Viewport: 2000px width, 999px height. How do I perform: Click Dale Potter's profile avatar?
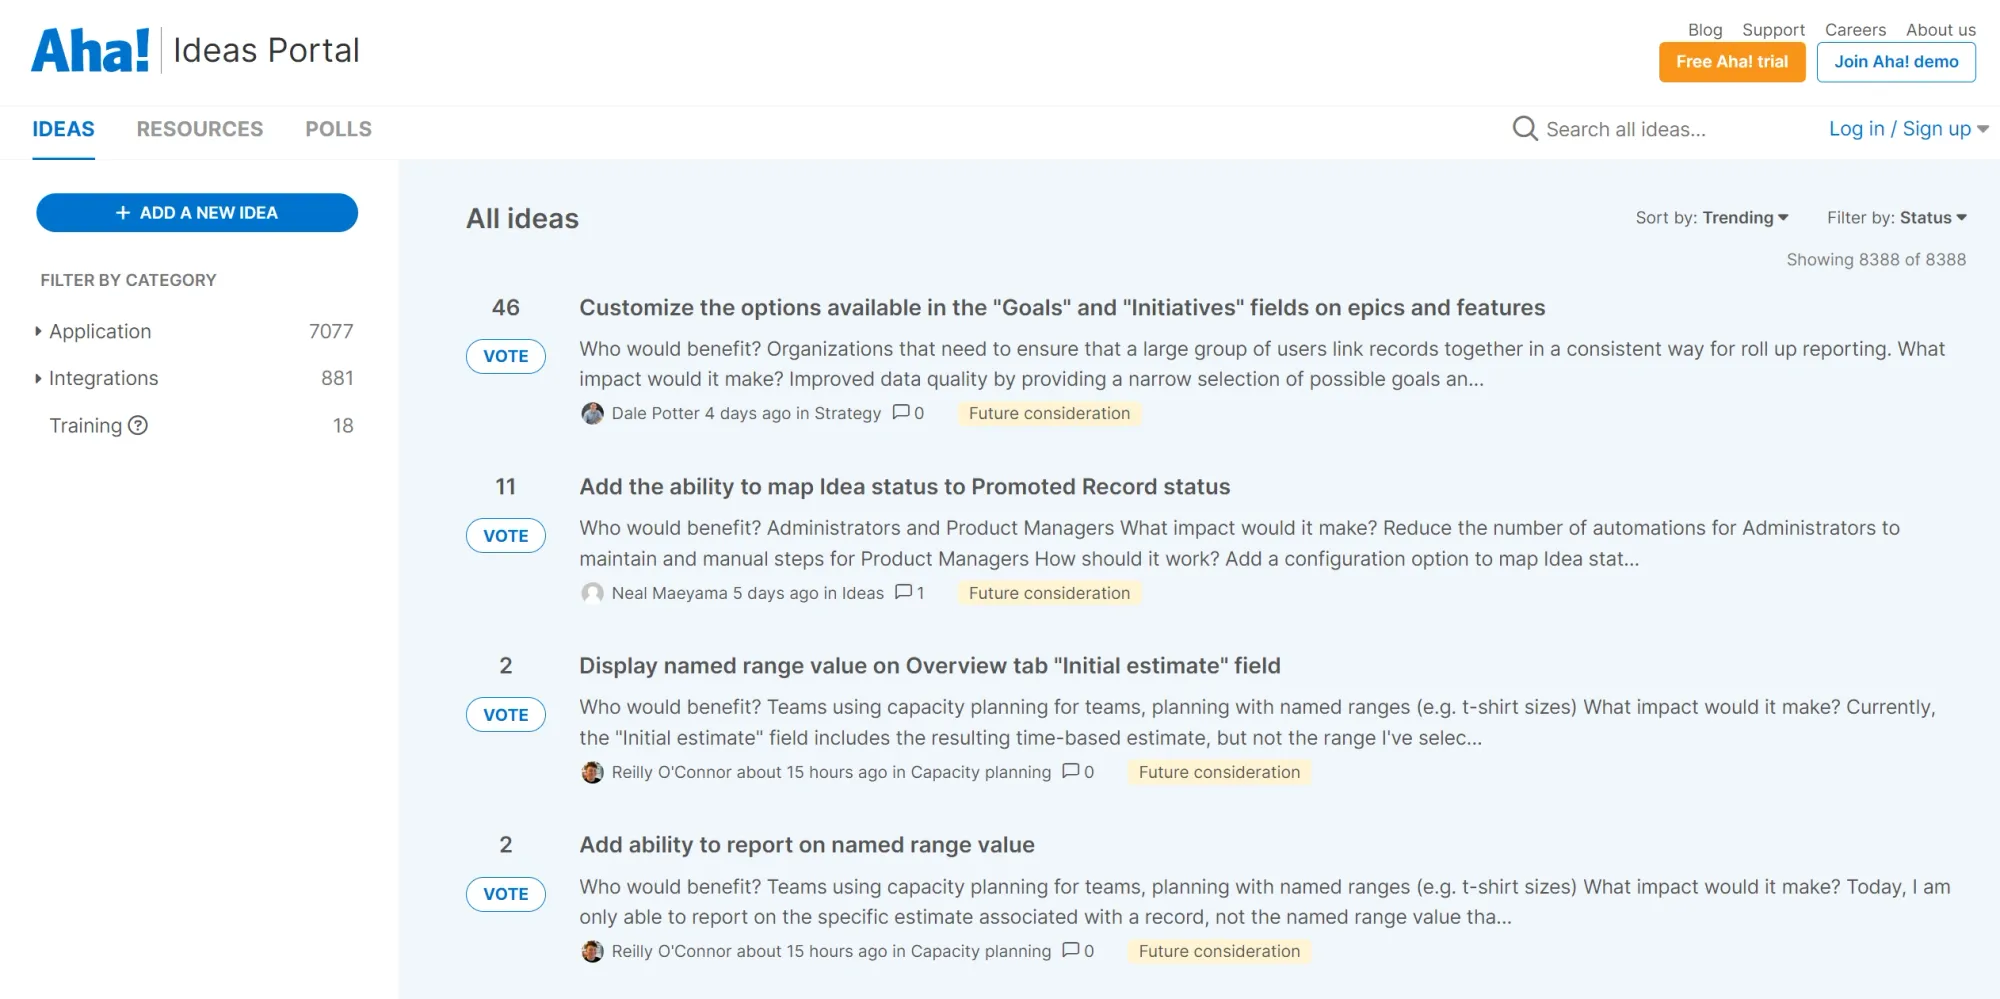tap(592, 412)
